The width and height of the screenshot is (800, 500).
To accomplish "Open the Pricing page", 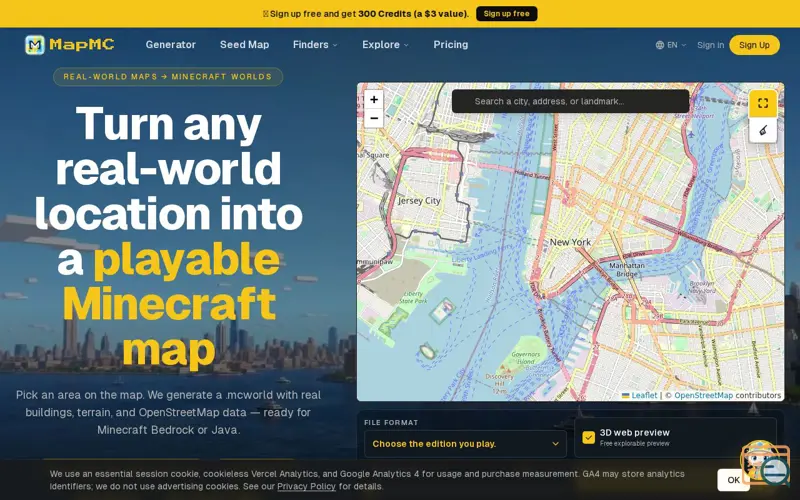I will 451,45.
